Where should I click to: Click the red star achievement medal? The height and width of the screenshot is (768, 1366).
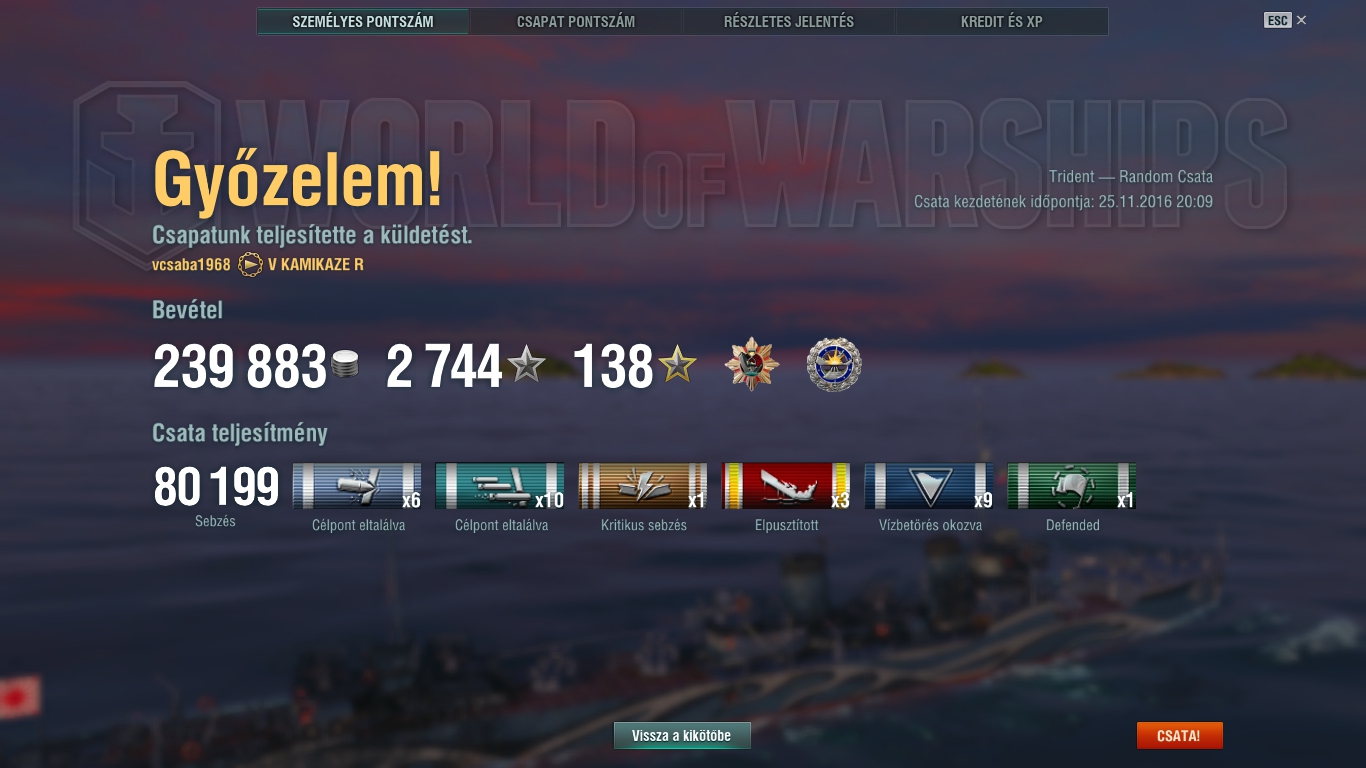(x=752, y=365)
